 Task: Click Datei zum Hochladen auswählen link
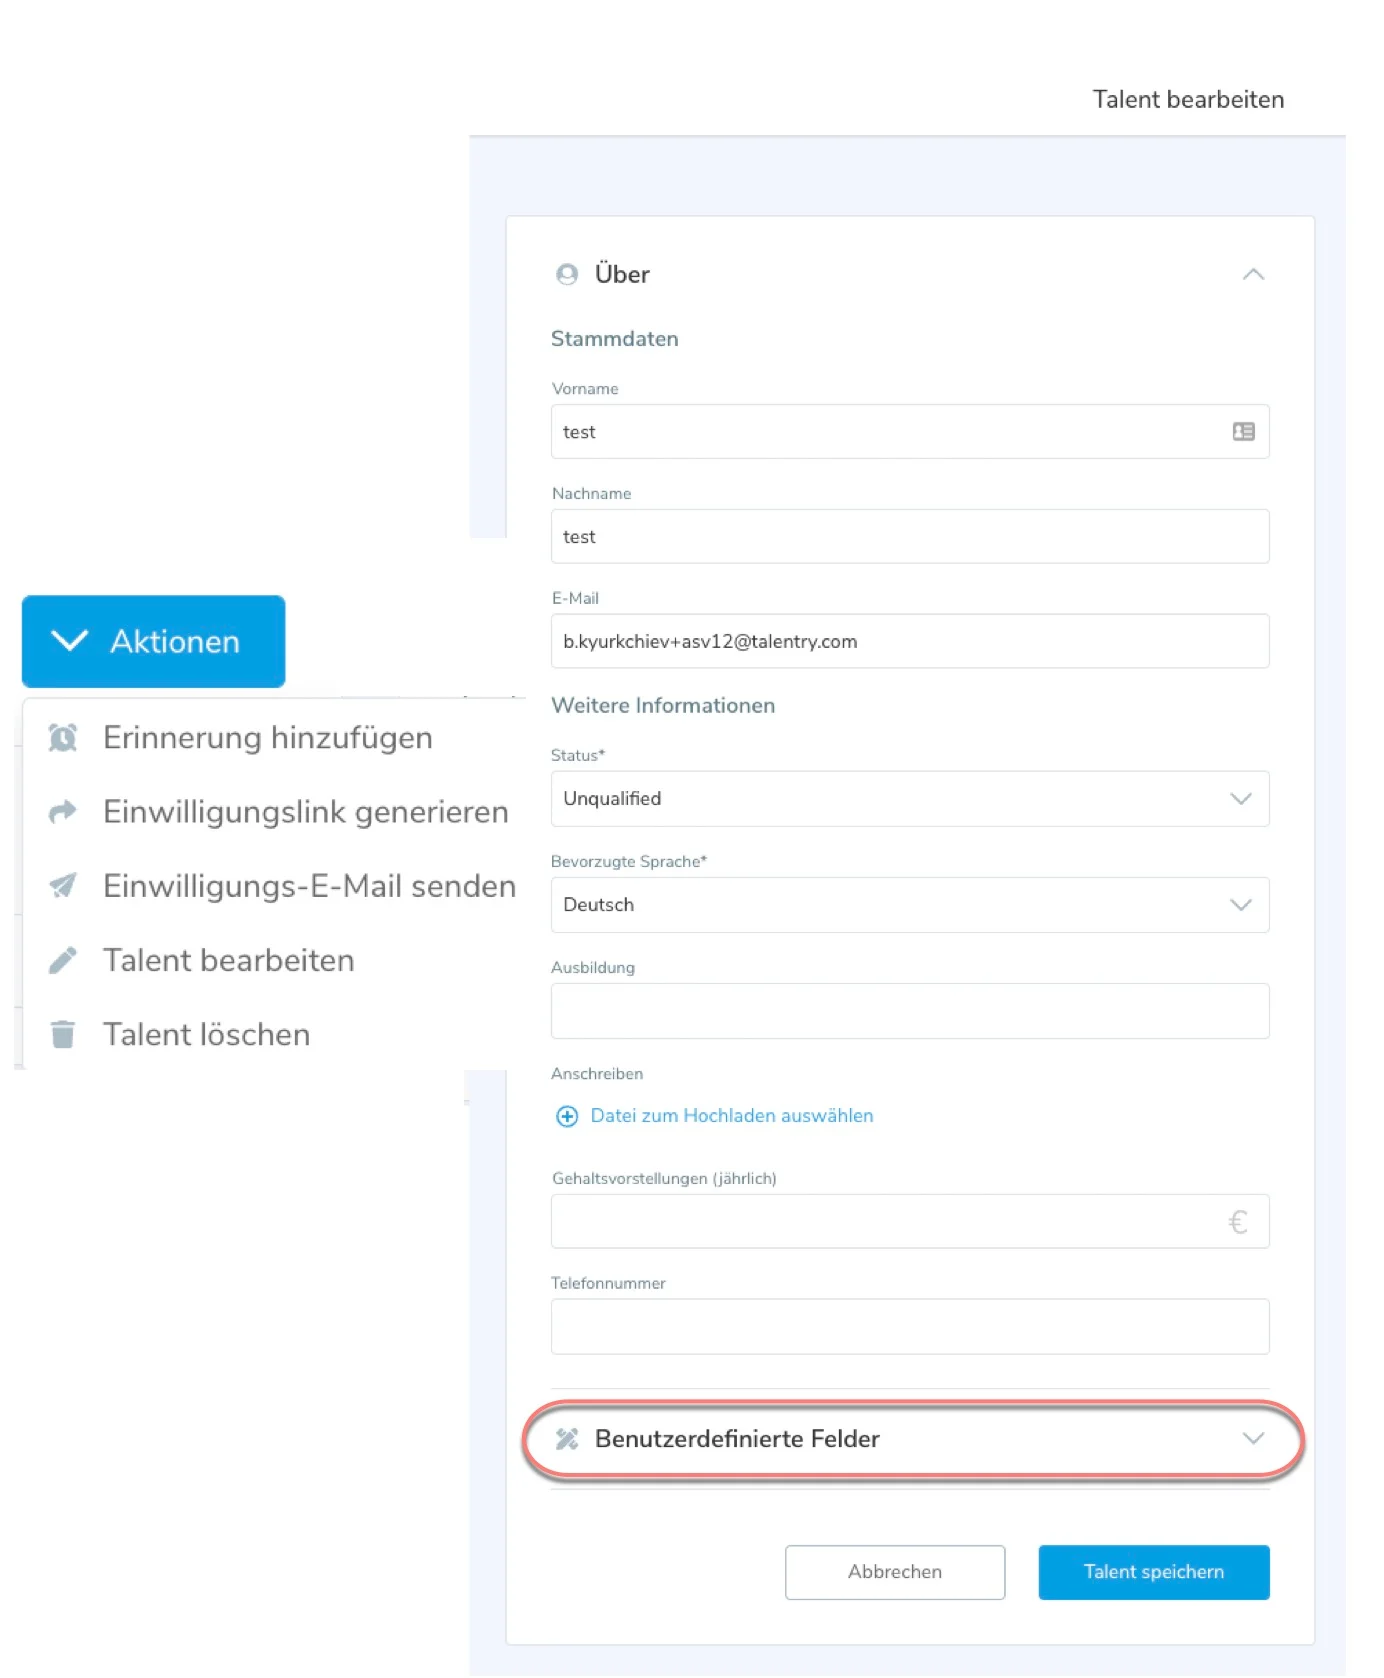click(x=731, y=1116)
